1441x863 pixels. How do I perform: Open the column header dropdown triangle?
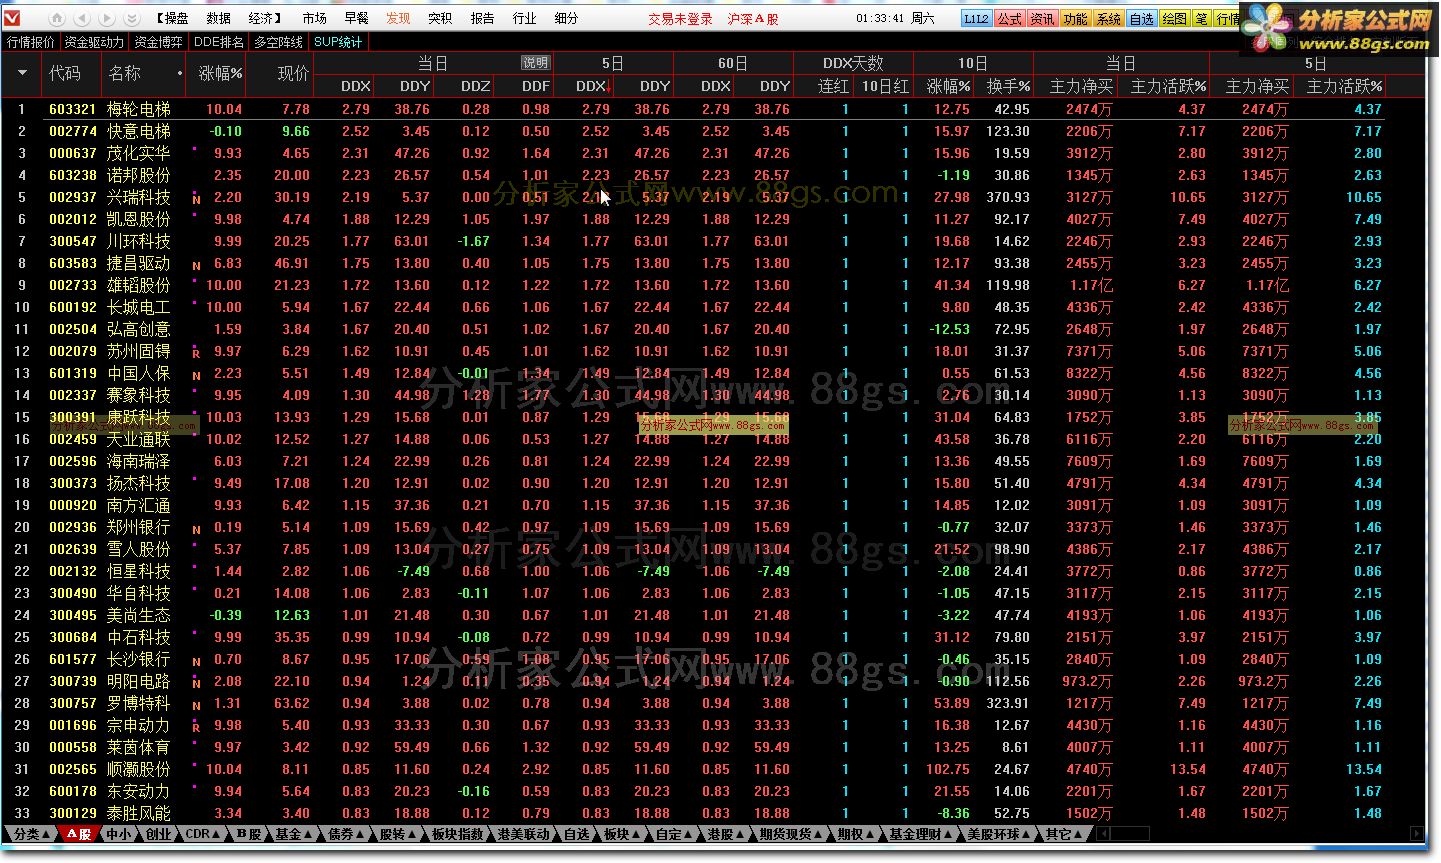(22, 73)
